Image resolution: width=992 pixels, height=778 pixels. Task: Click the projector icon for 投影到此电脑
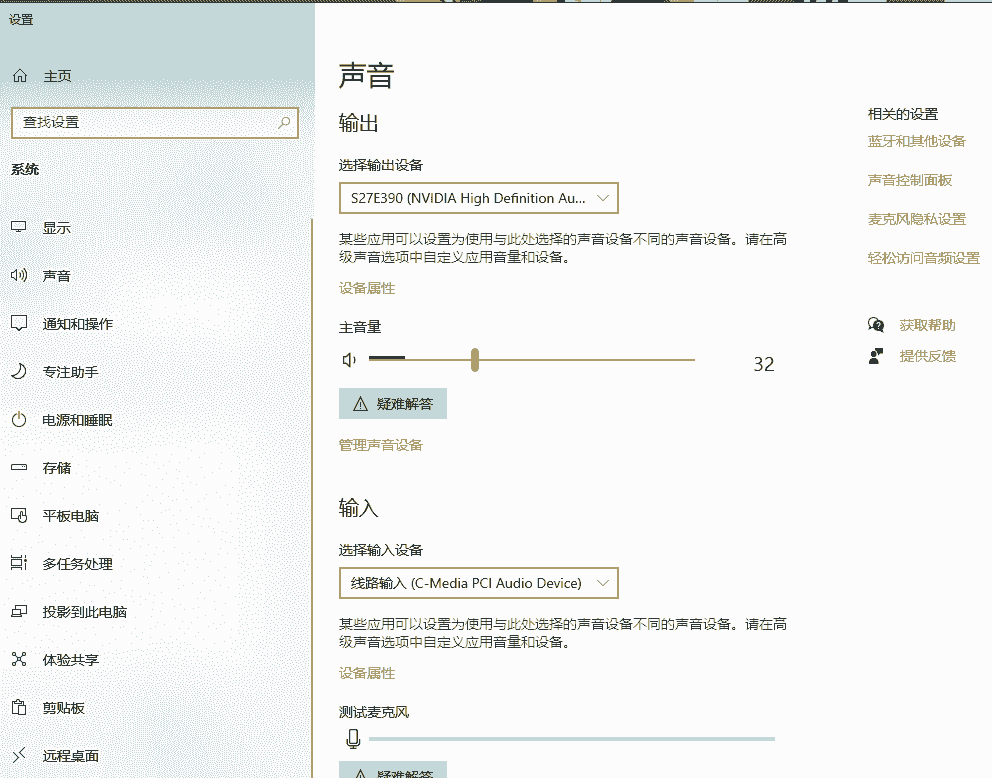[x=19, y=612]
